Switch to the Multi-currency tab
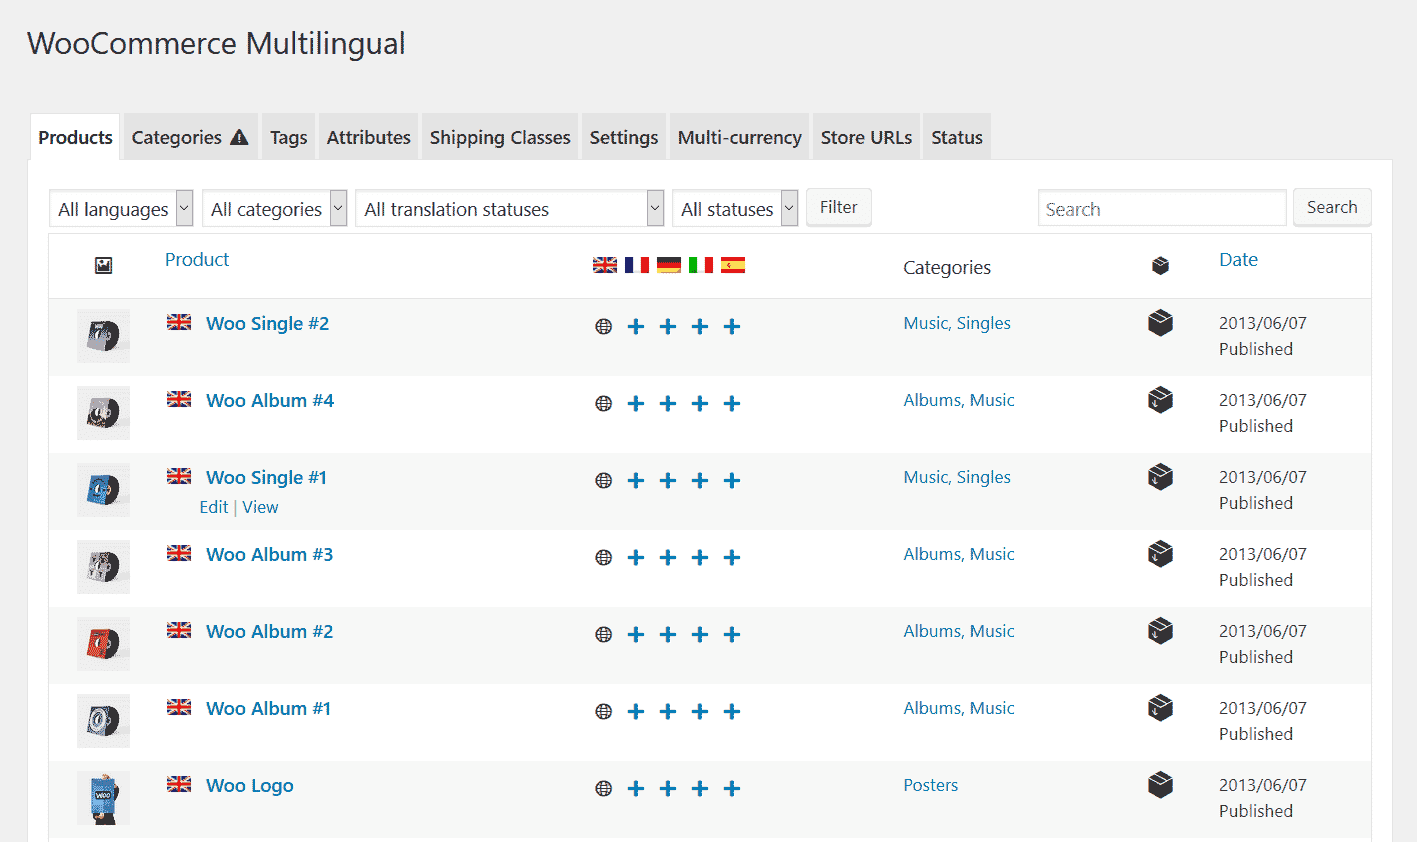The height and width of the screenshot is (842, 1417). point(739,138)
